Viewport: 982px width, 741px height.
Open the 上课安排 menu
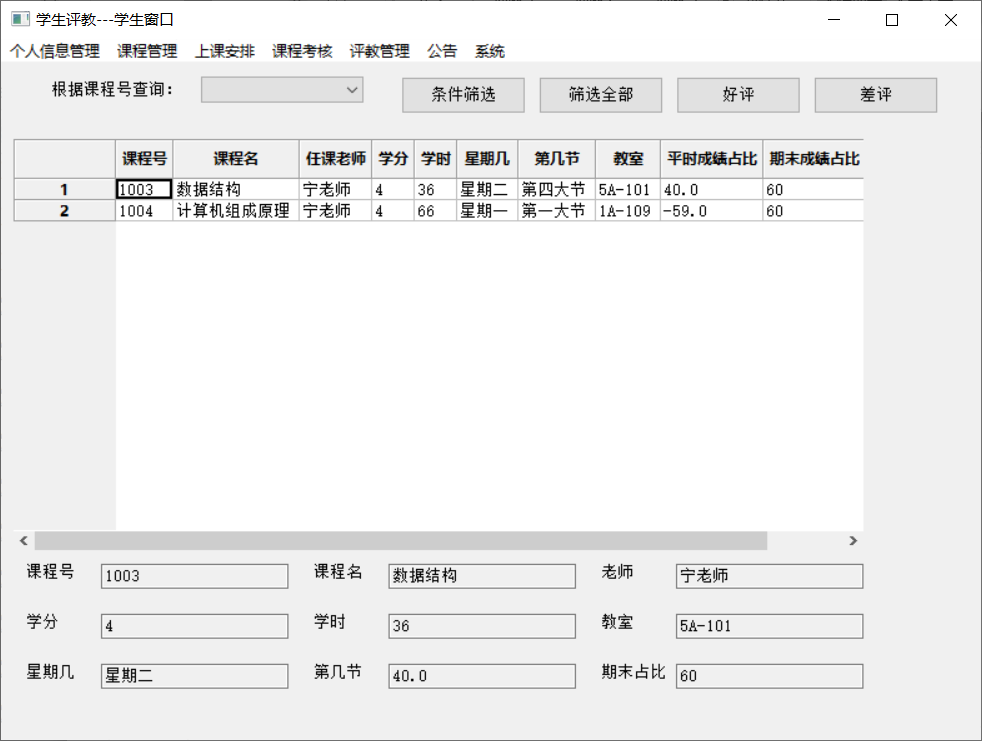(x=225, y=51)
